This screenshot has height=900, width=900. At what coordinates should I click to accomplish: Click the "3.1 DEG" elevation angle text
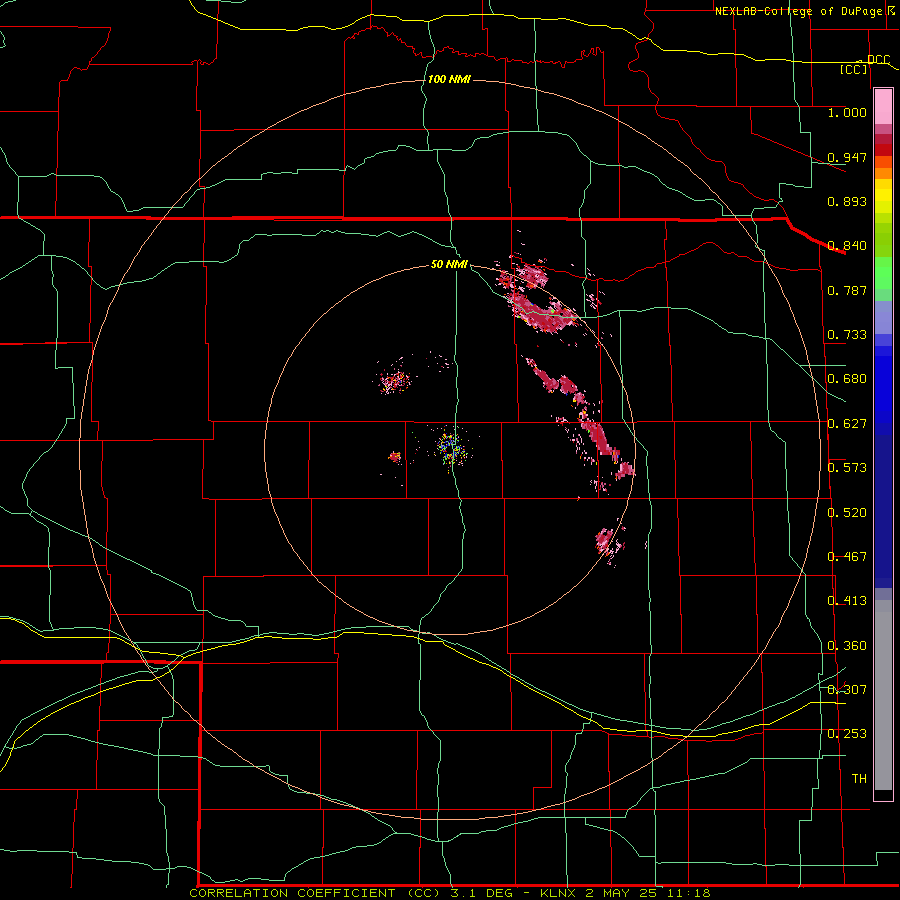[x=480, y=893]
